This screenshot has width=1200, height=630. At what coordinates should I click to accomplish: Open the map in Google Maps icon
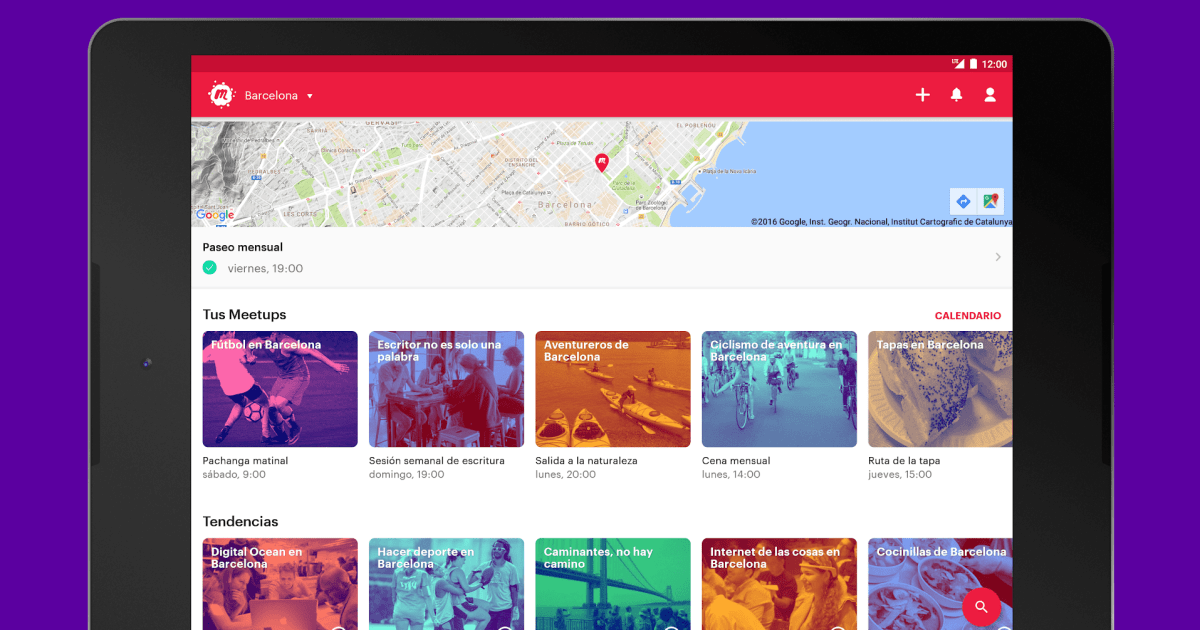(x=991, y=201)
